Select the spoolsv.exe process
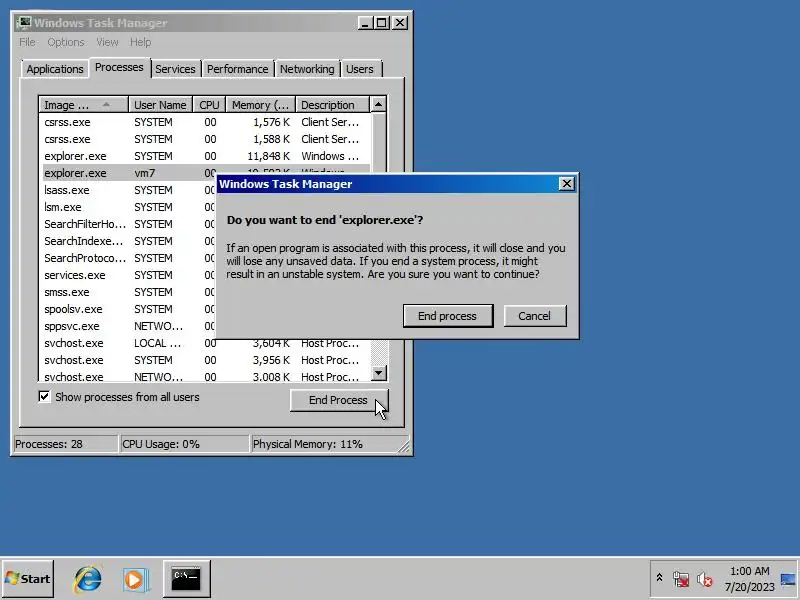The height and width of the screenshot is (600, 800). [128, 309]
